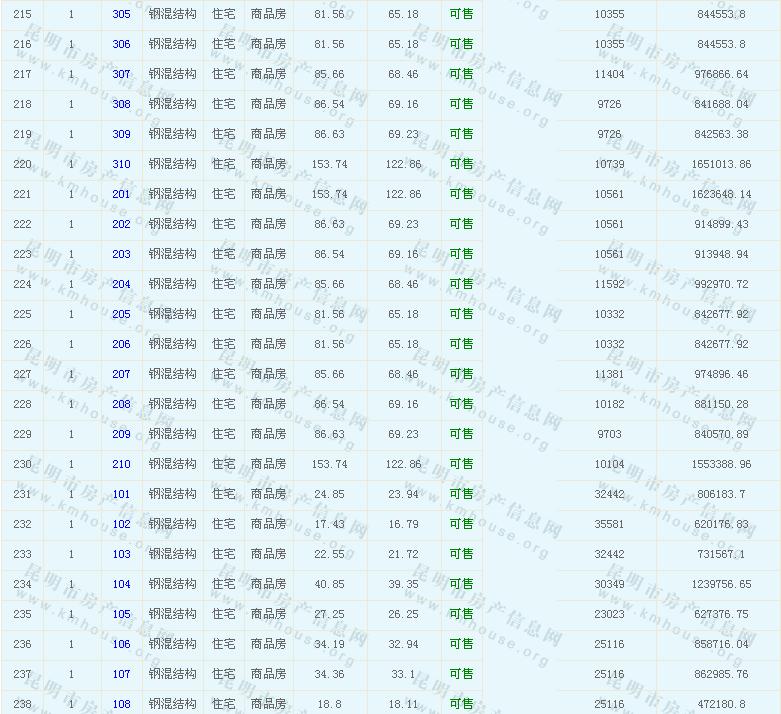Open room 208 listing
This screenshot has width=781, height=714.
[x=121, y=404]
